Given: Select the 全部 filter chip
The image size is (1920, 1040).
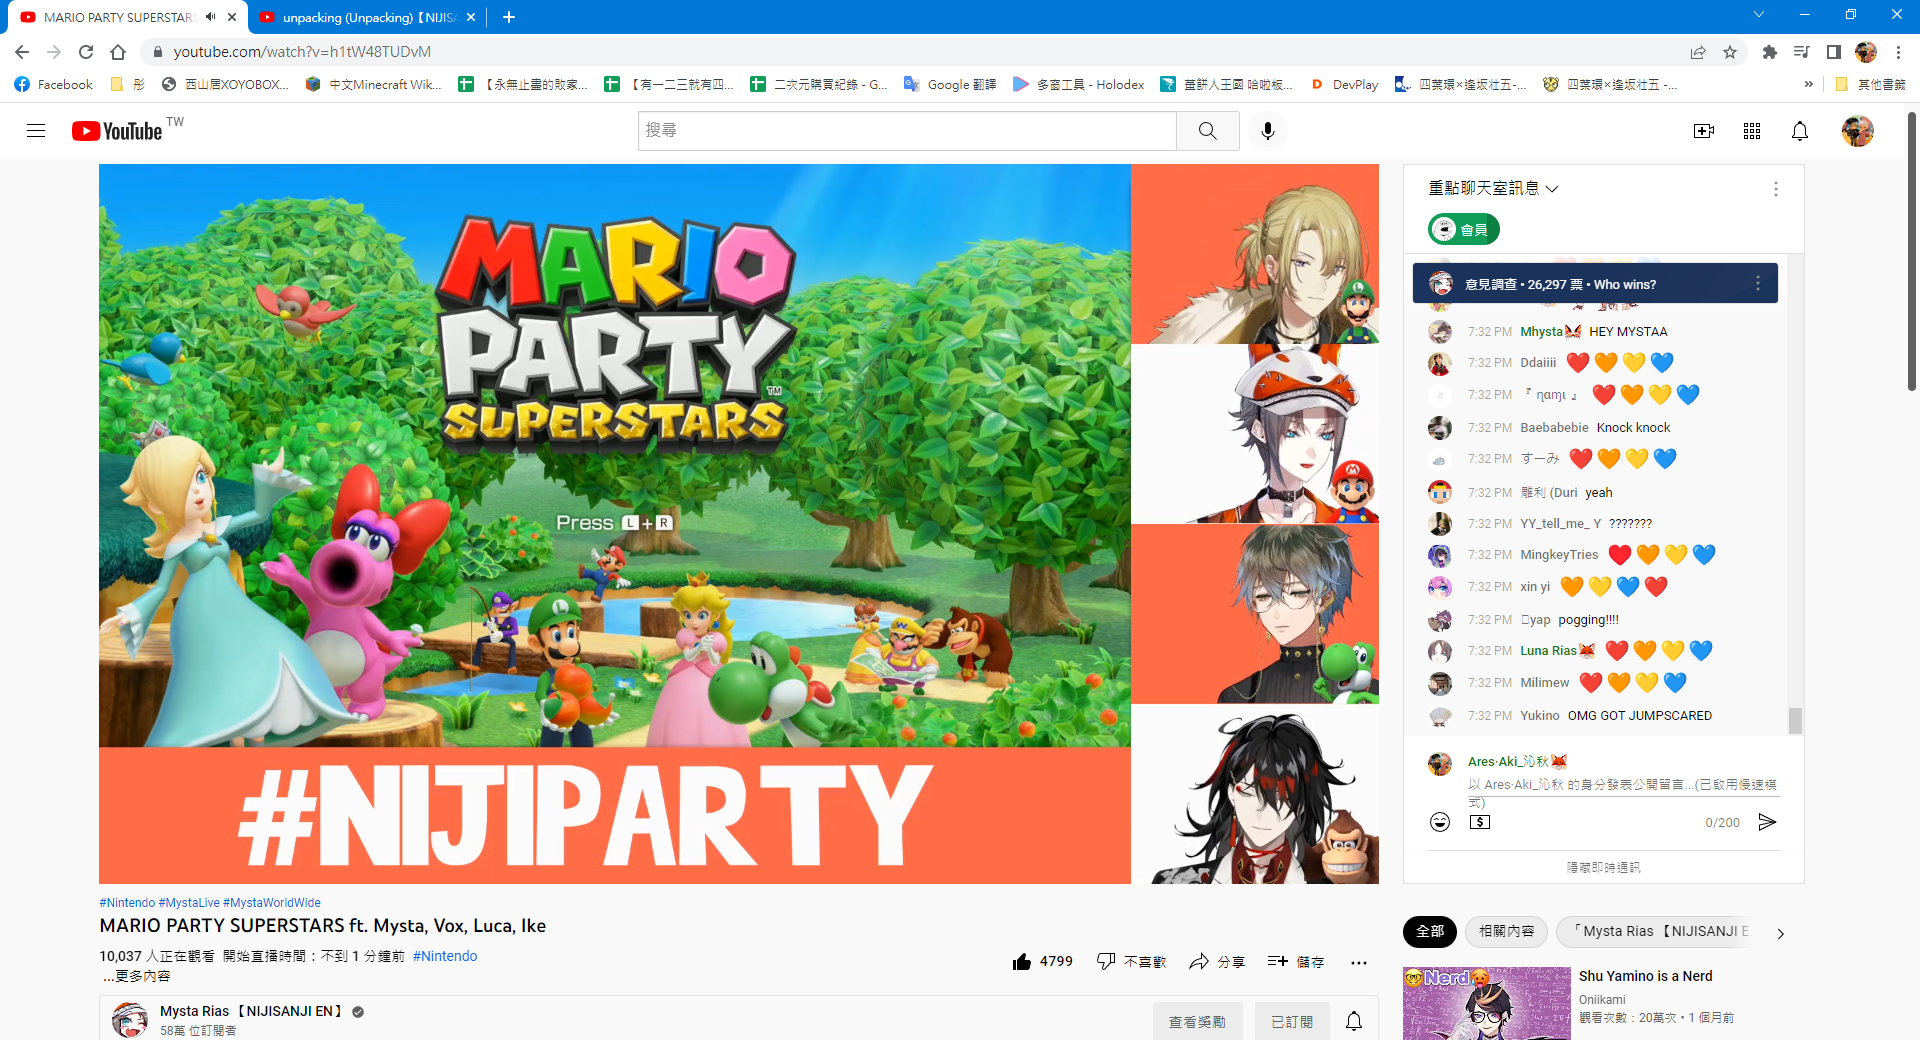Looking at the screenshot, I should click(x=1430, y=931).
